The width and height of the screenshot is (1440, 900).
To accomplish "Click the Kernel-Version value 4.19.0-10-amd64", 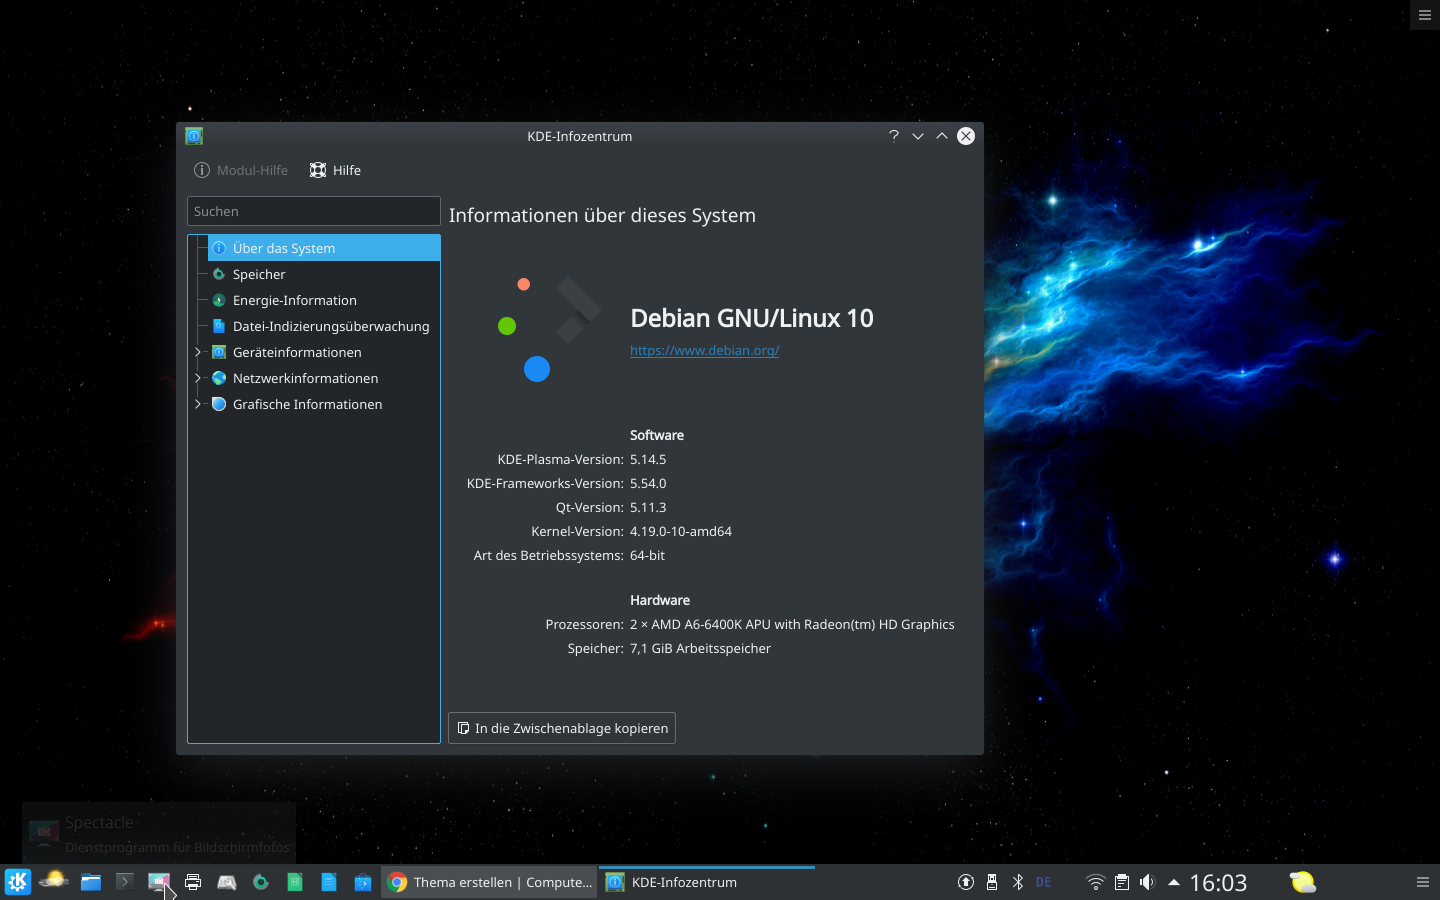I will (681, 531).
